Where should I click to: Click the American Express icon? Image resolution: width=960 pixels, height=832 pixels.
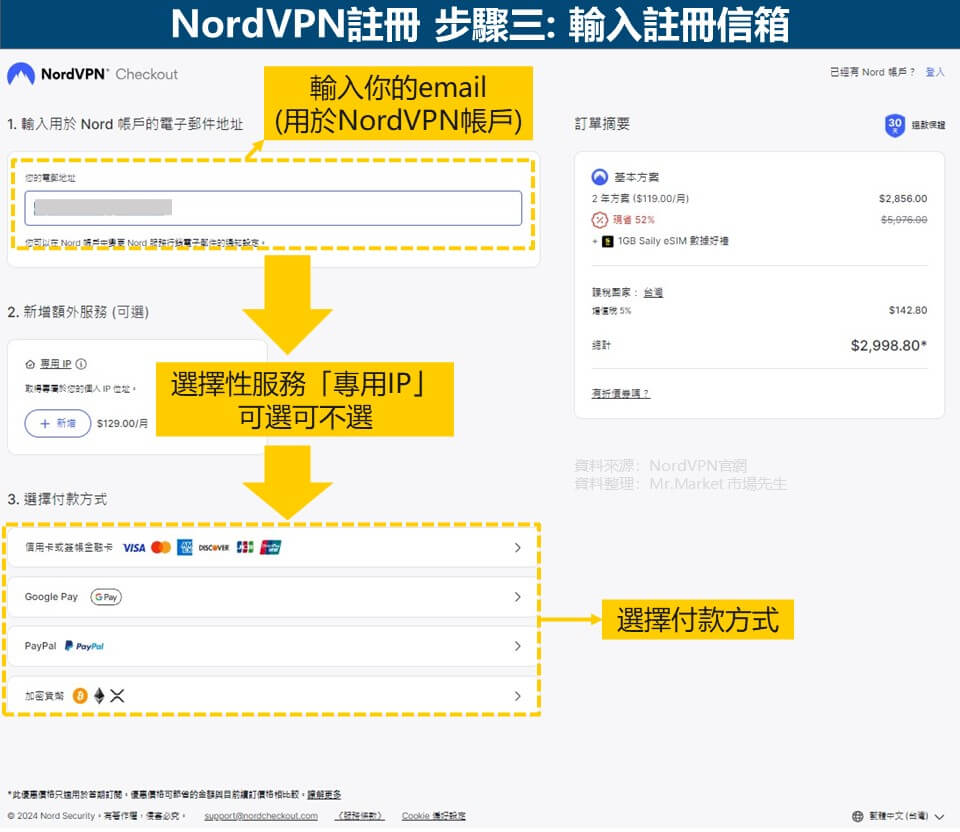point(184,548)
